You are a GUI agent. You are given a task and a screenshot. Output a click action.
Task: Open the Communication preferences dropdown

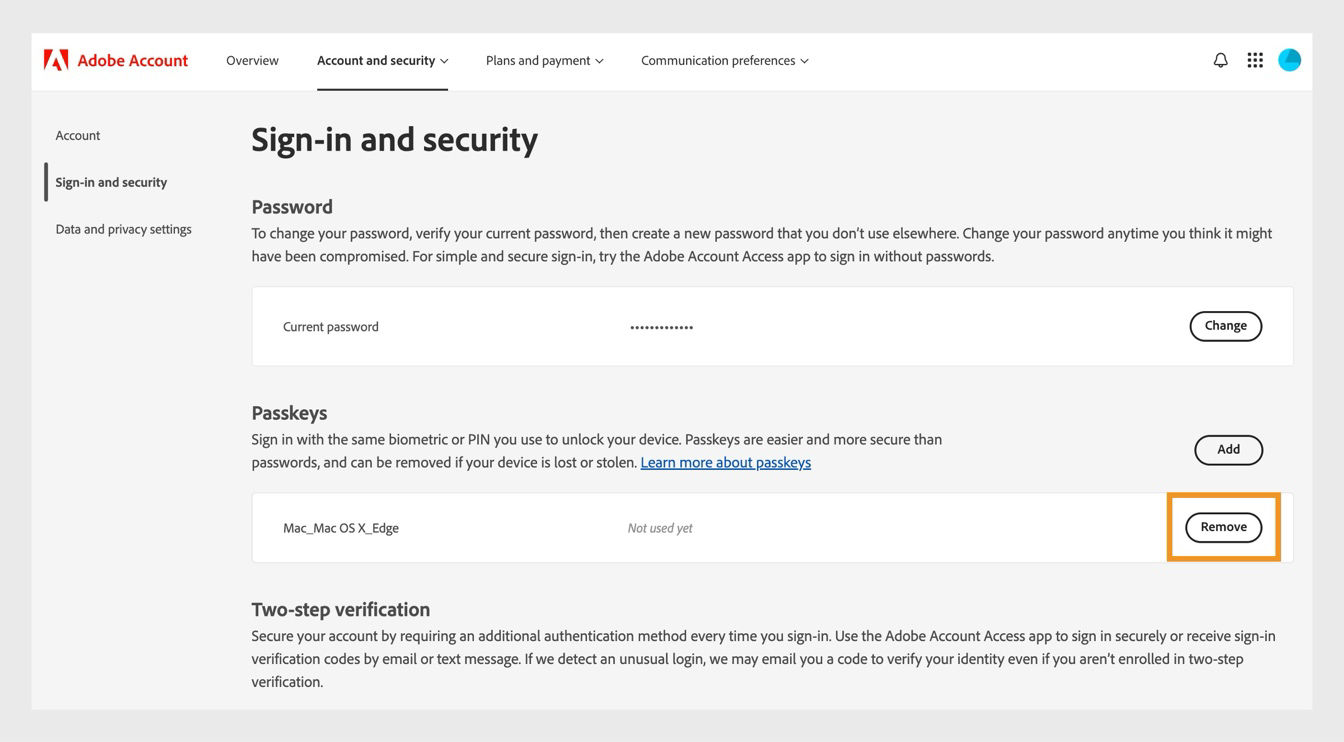coord(723,60)
